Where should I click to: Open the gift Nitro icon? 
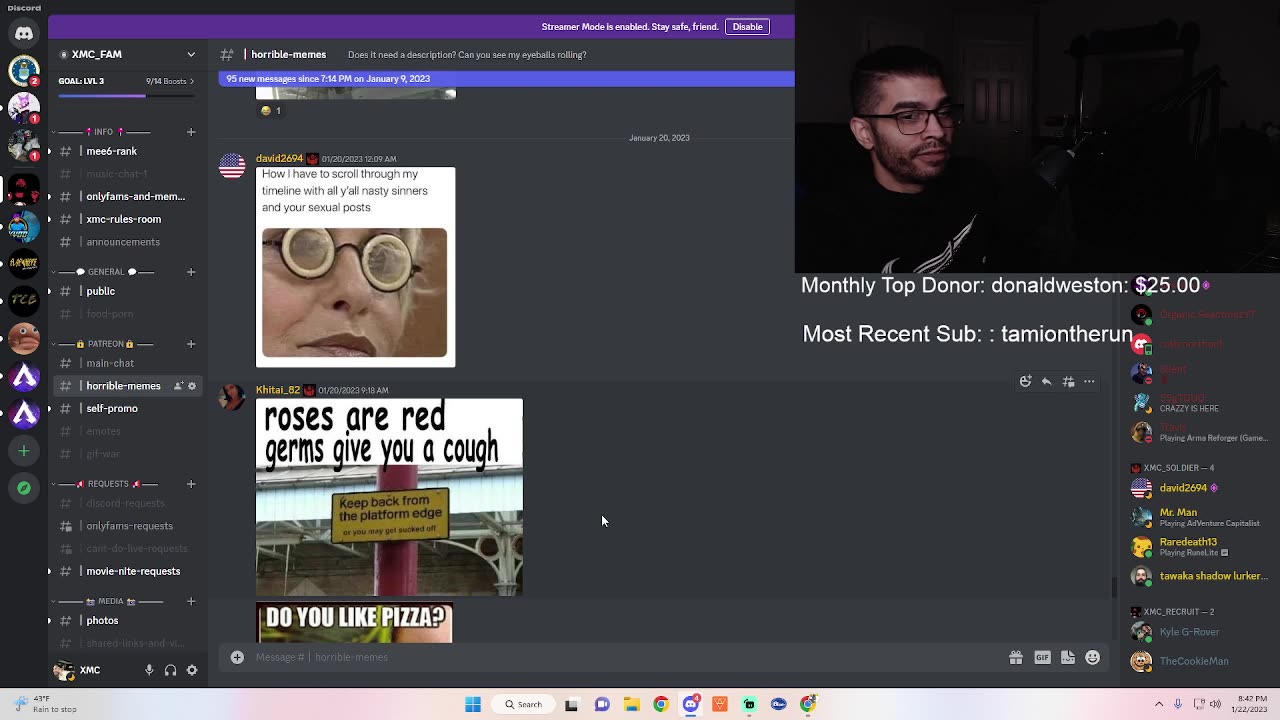[x=1016, y=657]
